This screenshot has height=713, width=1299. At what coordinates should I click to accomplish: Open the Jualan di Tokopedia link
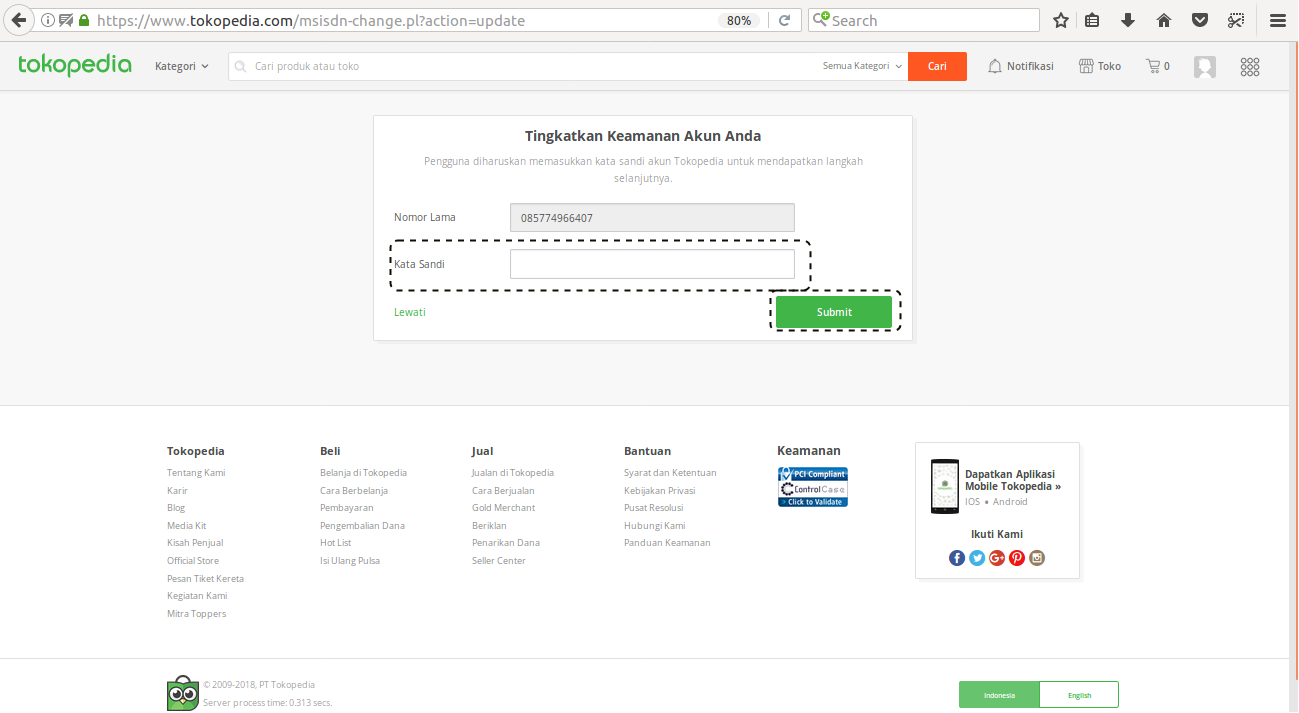coord(513,473)
